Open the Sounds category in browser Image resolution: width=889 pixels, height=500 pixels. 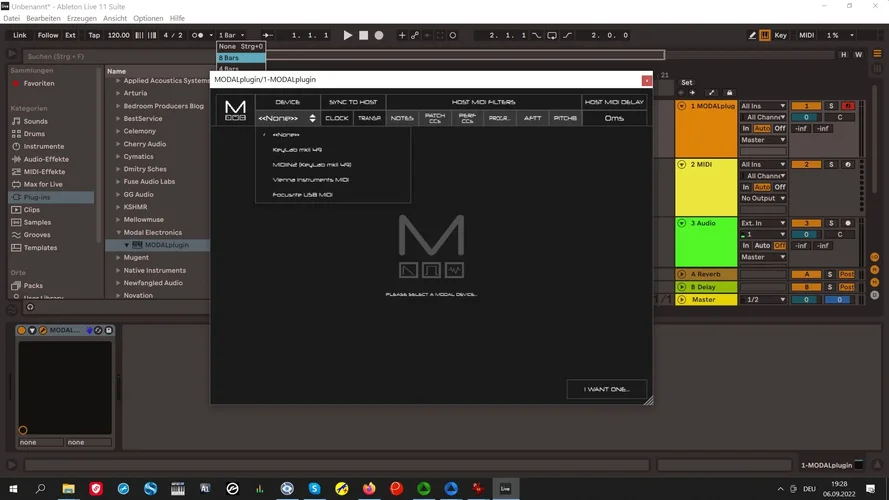click(36, 121)
